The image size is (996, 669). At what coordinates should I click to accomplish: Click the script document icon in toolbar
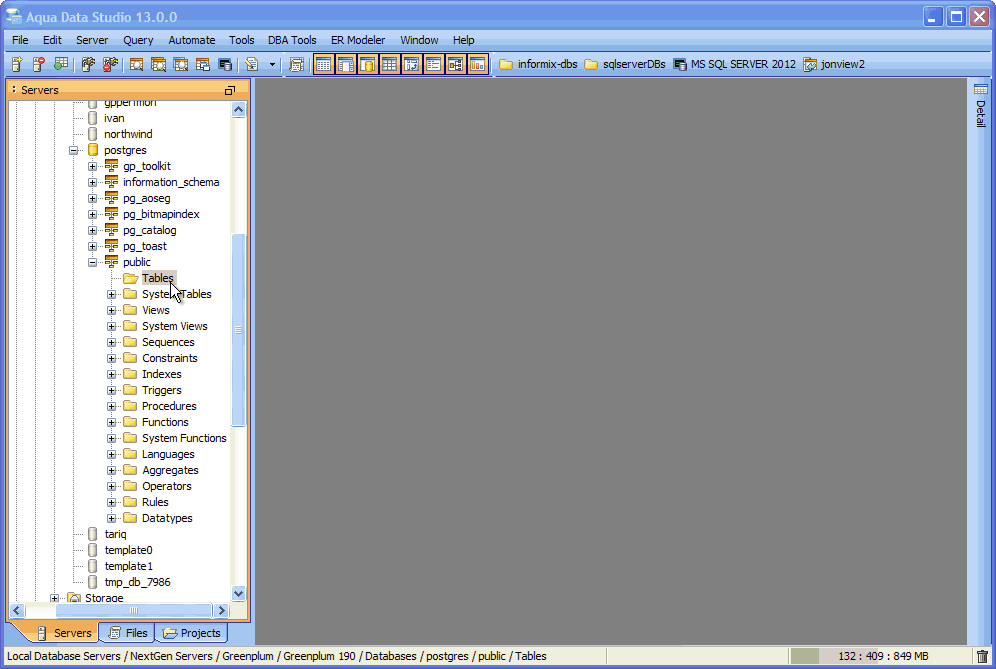pyautogui.click(x=252, y=64)
